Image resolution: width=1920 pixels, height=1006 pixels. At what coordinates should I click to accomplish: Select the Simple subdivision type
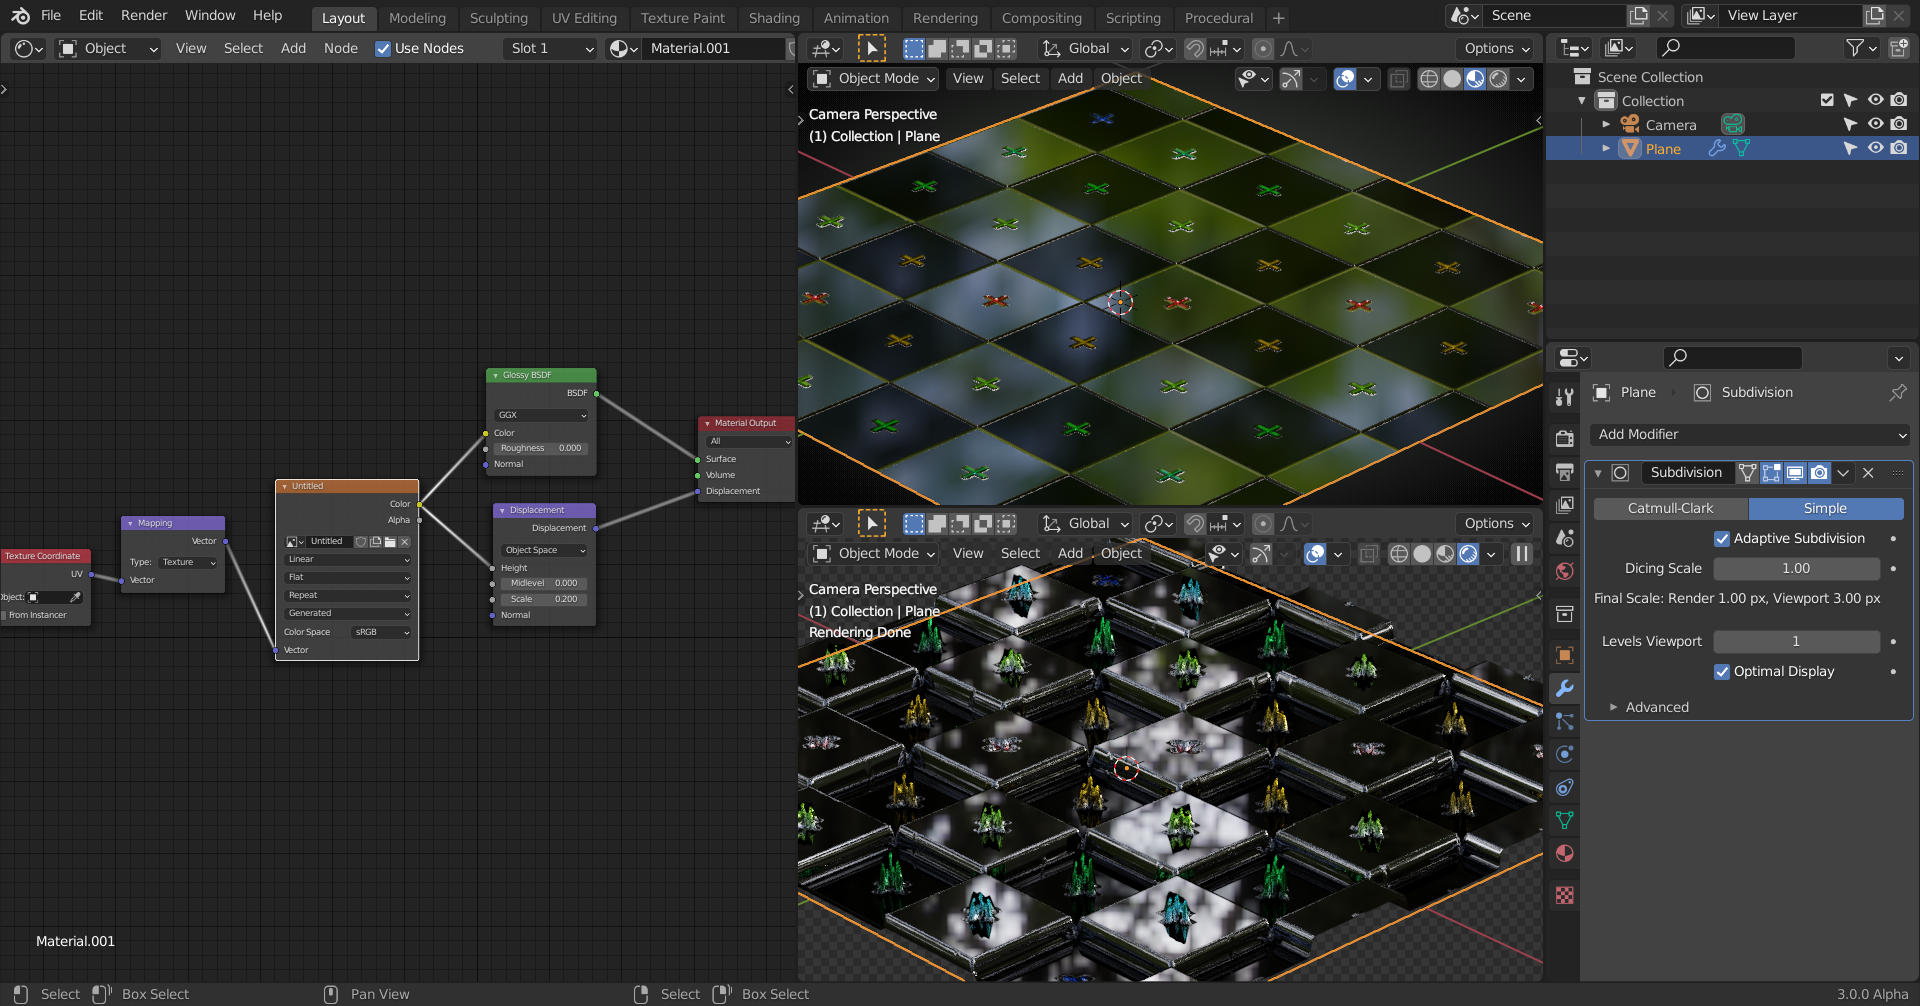(1825, 509)
